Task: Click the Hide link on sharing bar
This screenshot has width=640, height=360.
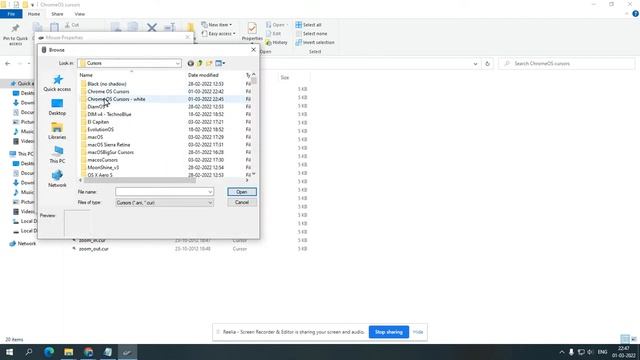Action: coord(418,332)
